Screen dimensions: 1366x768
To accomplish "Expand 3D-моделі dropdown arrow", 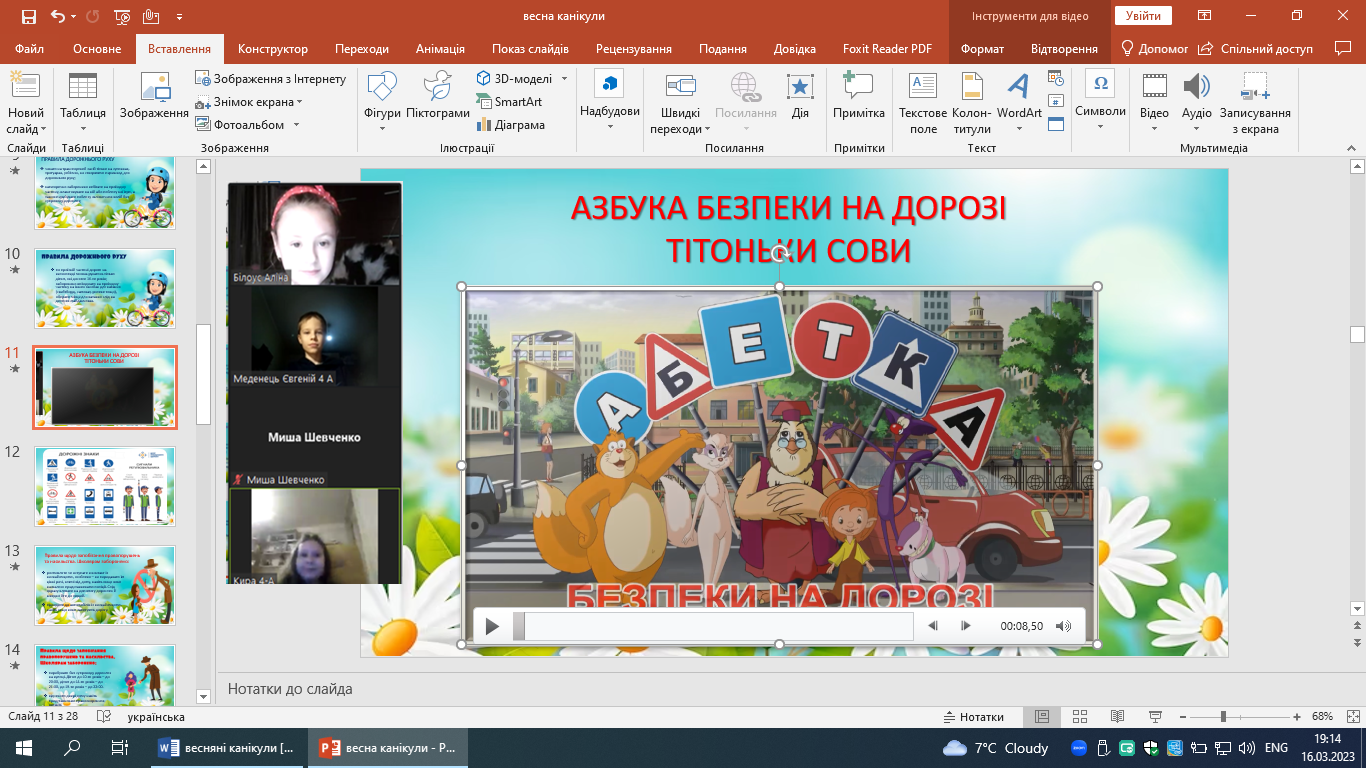I will (564, 79).
